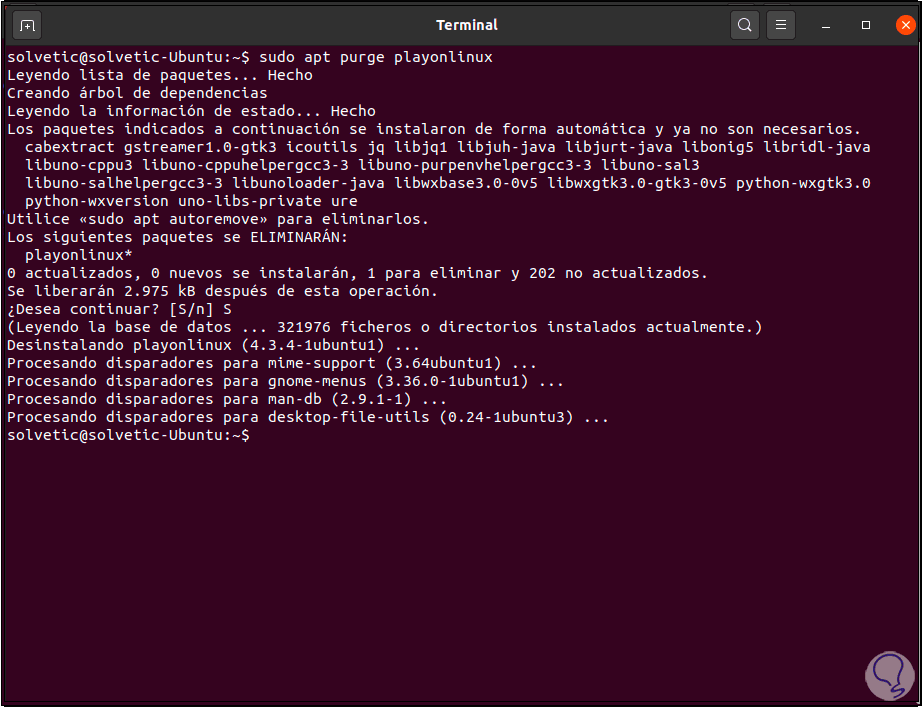
Task: Close the Terminal window
Action: click(x=907, y=24)
